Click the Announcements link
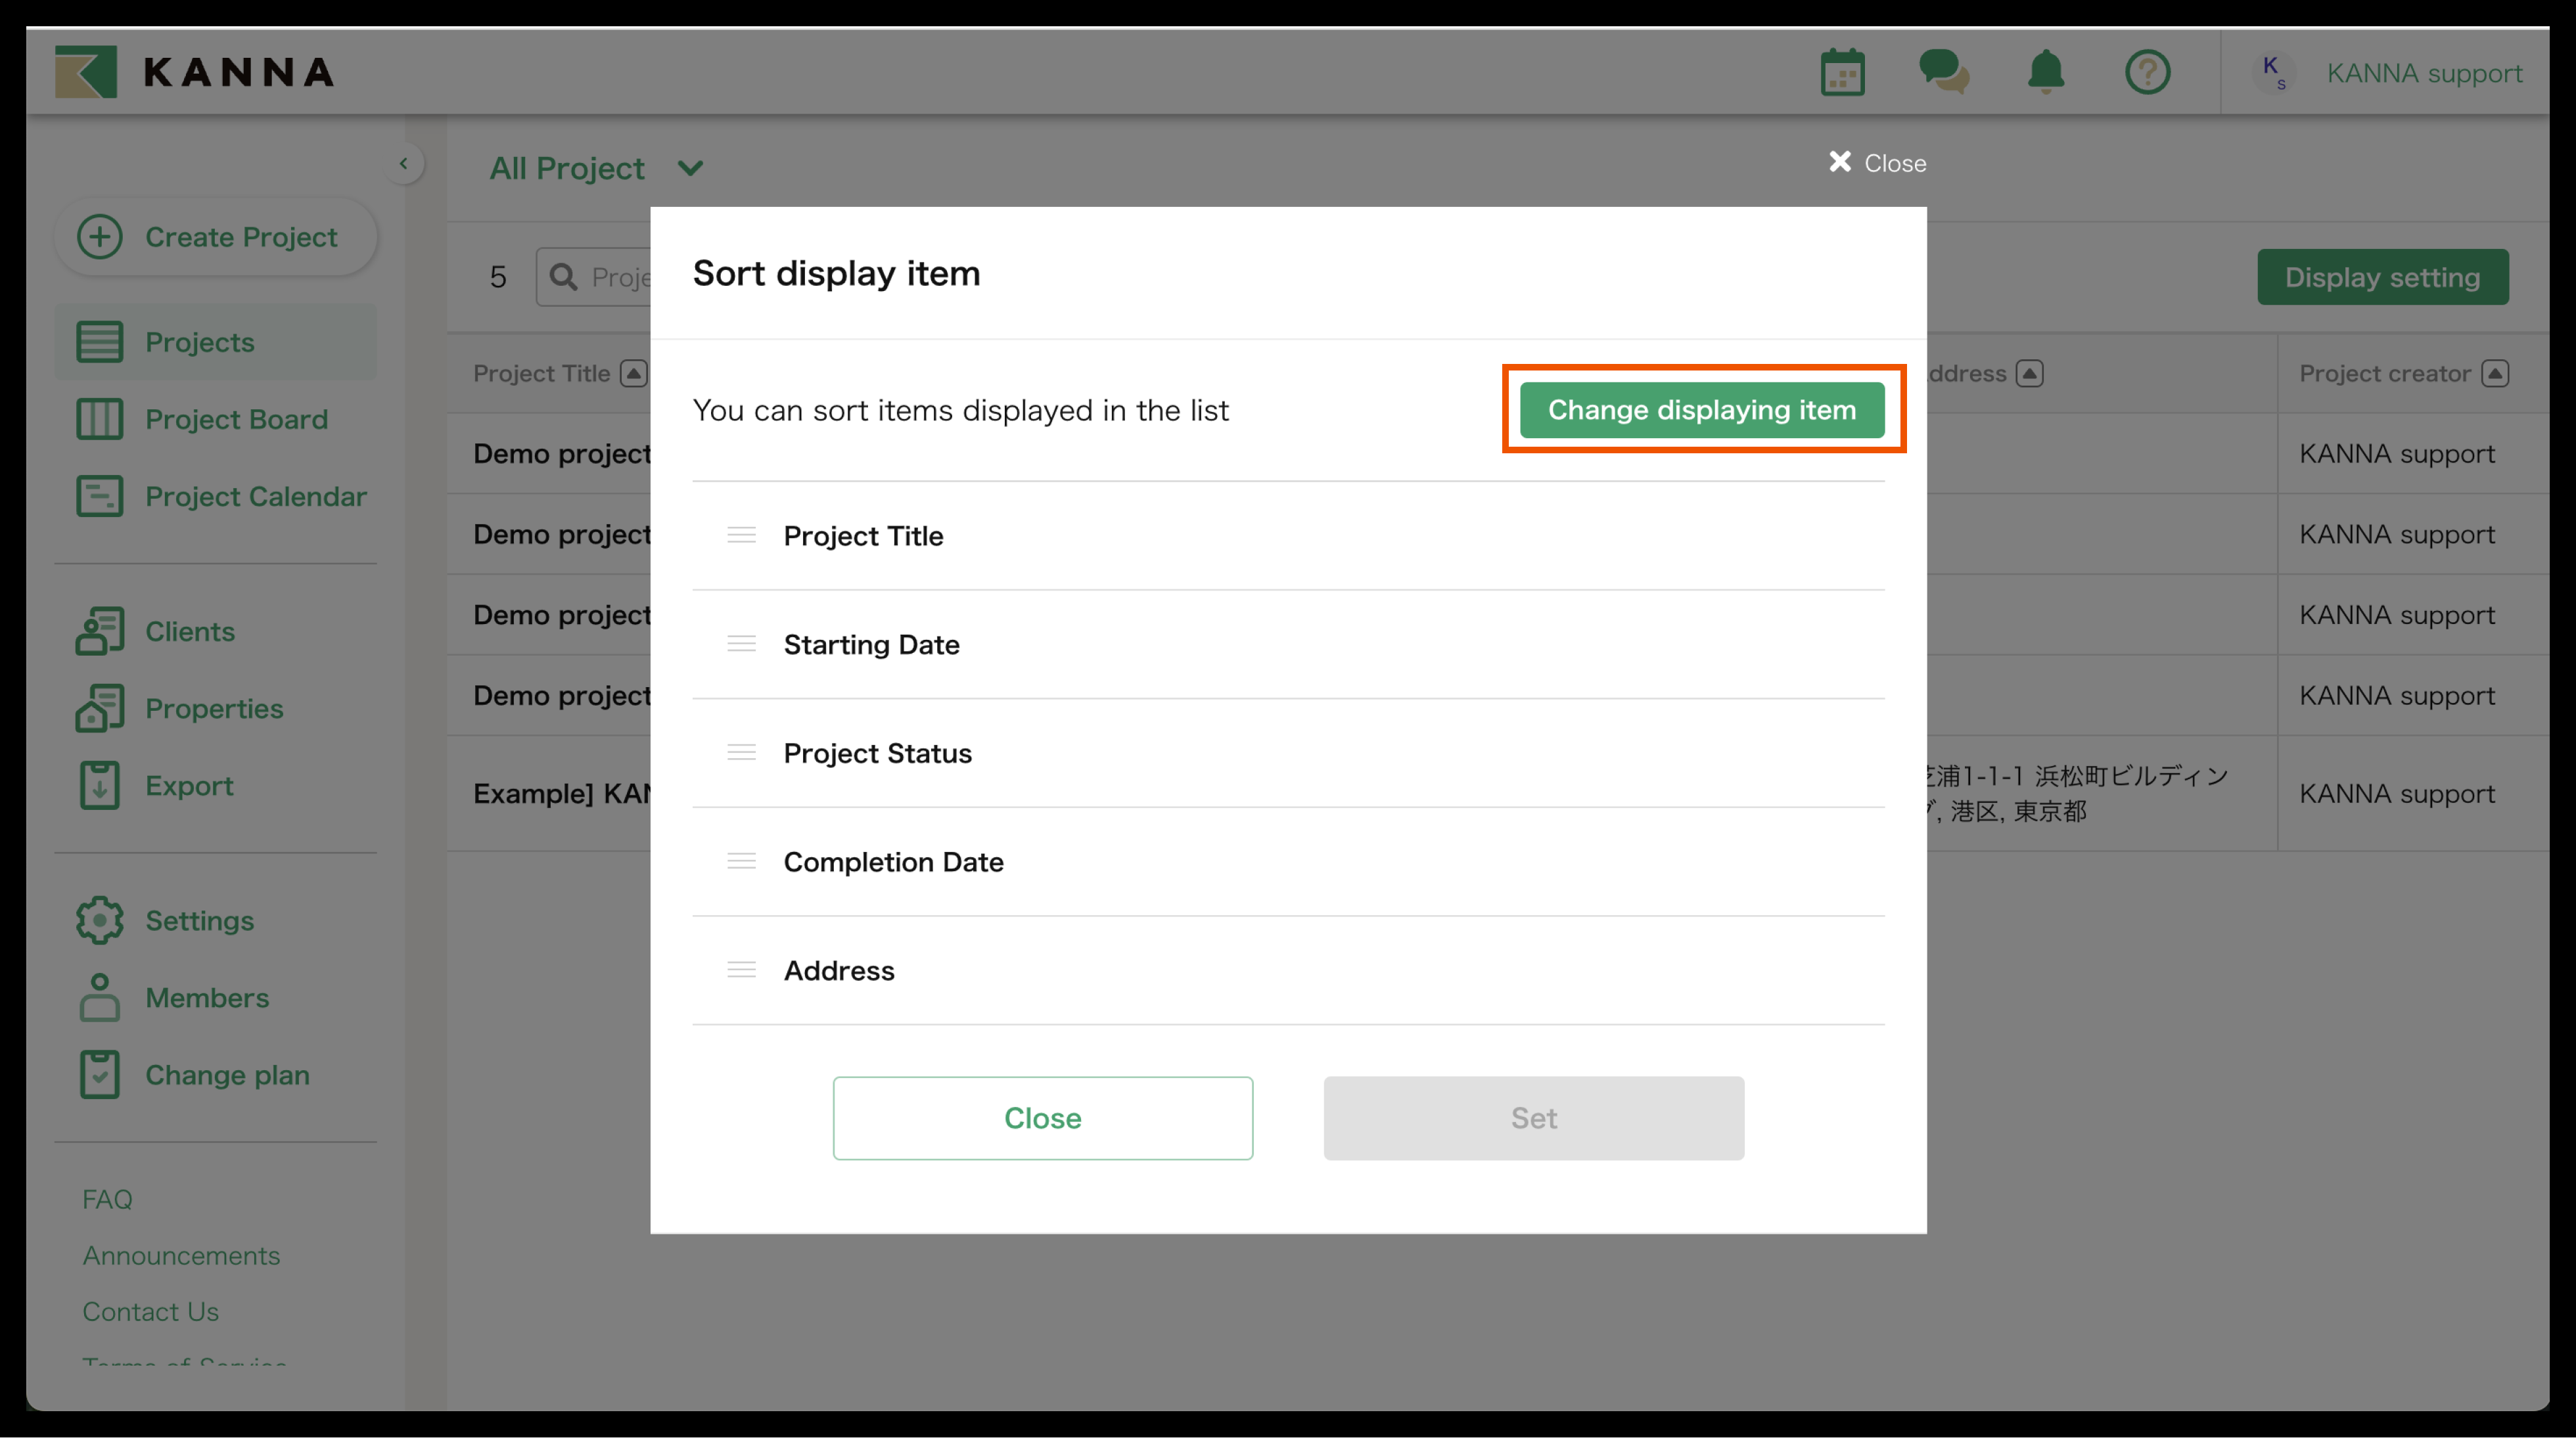 click(x=181, y=1255)
